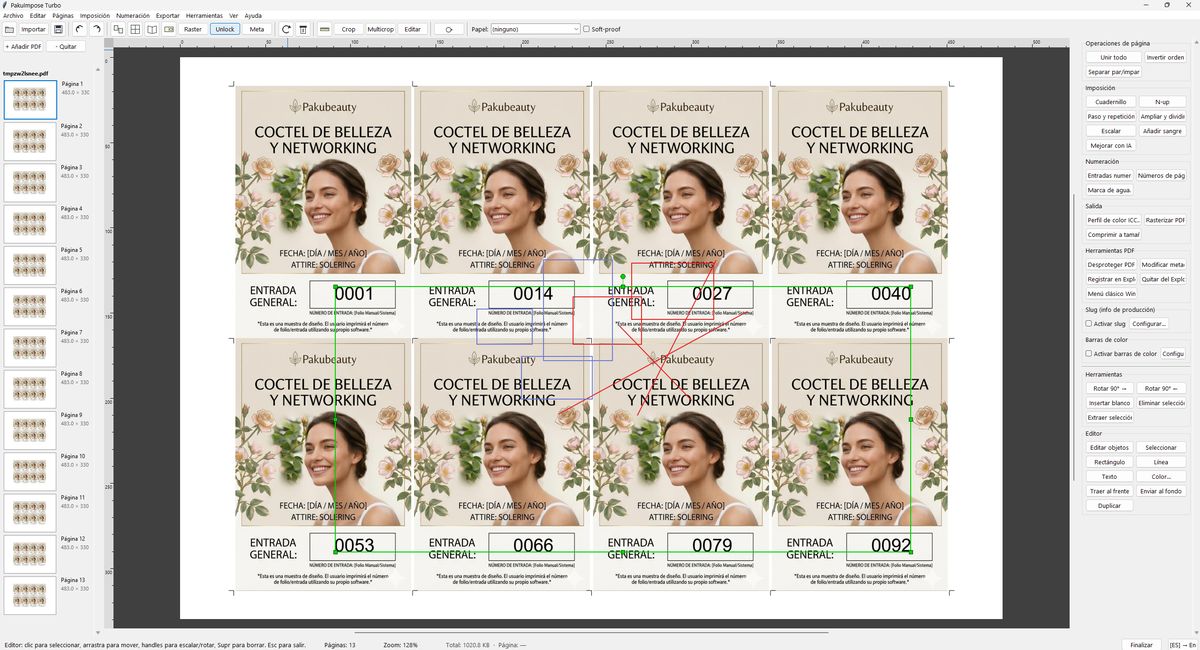
Task: Open the Papel dropdown
Action: pyautogui.click(x=536, y=29)
